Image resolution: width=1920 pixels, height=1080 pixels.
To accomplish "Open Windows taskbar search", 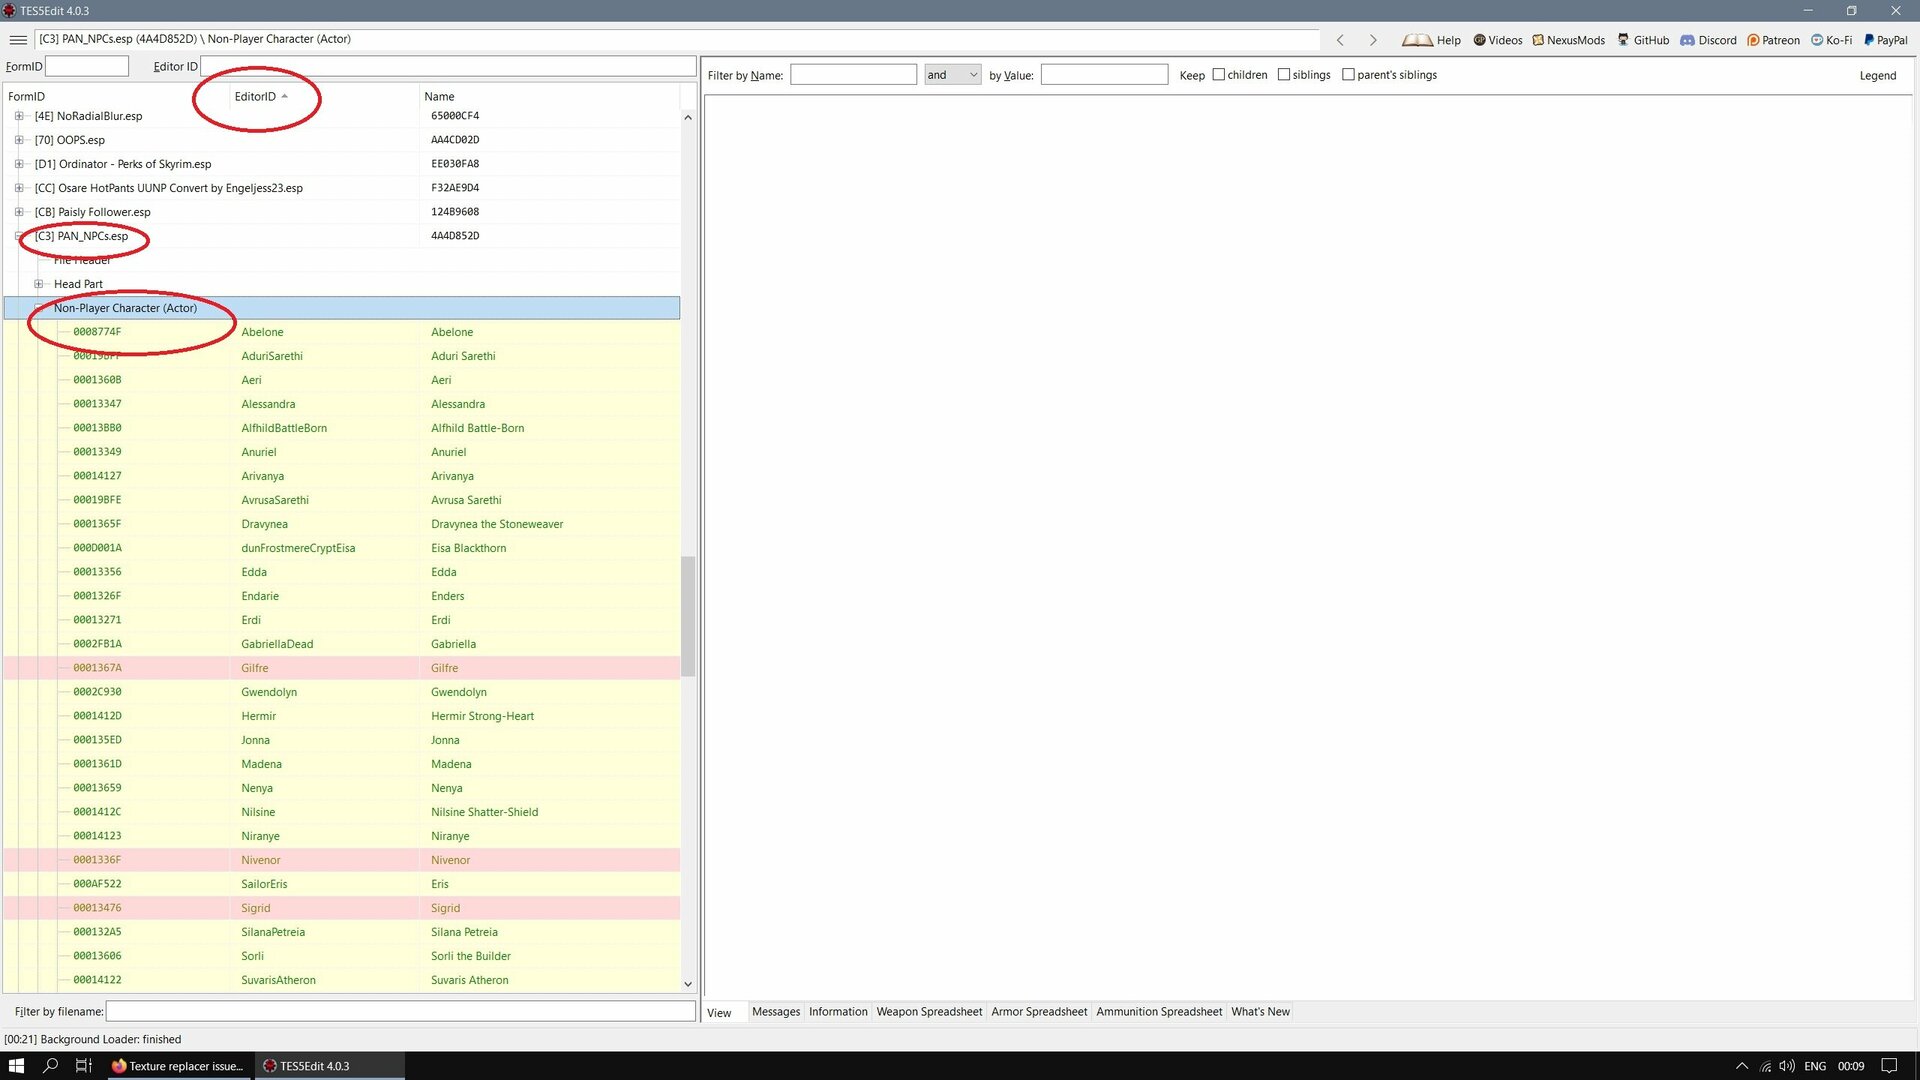I will point(50,1066).
